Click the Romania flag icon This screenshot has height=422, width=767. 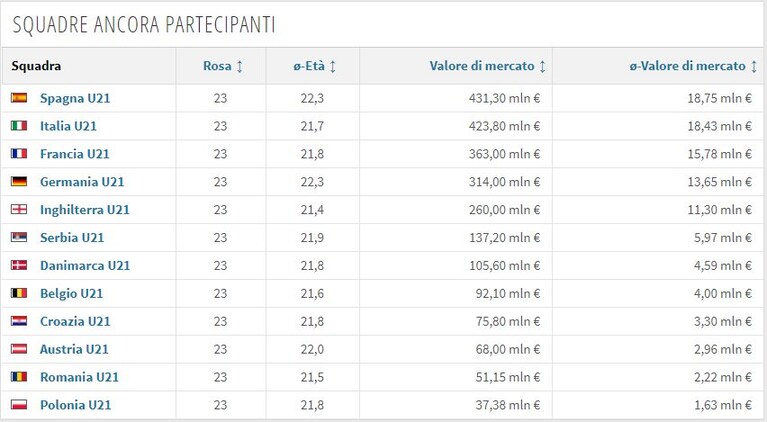tap(19, 377)
